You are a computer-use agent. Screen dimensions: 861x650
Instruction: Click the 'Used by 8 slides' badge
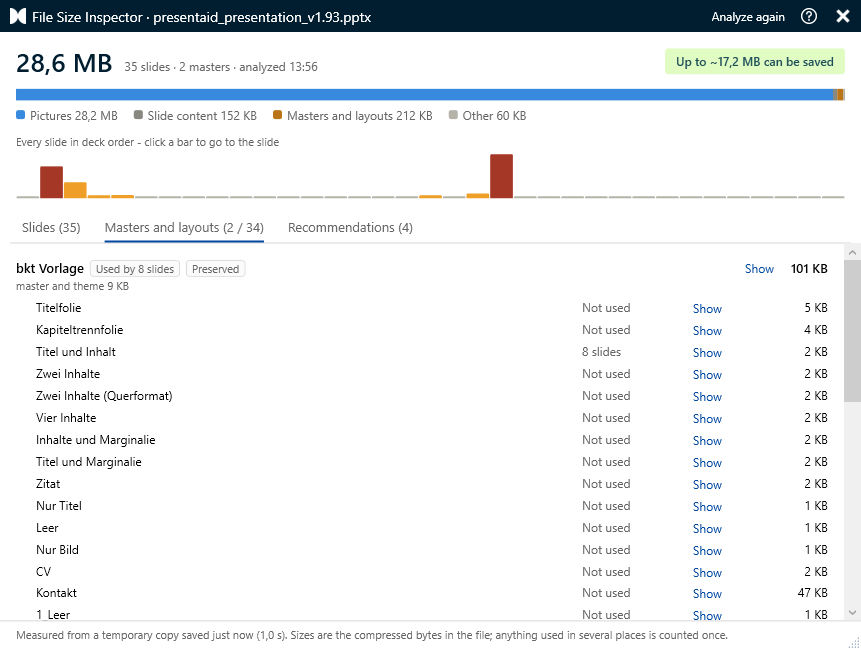point(135,269)
